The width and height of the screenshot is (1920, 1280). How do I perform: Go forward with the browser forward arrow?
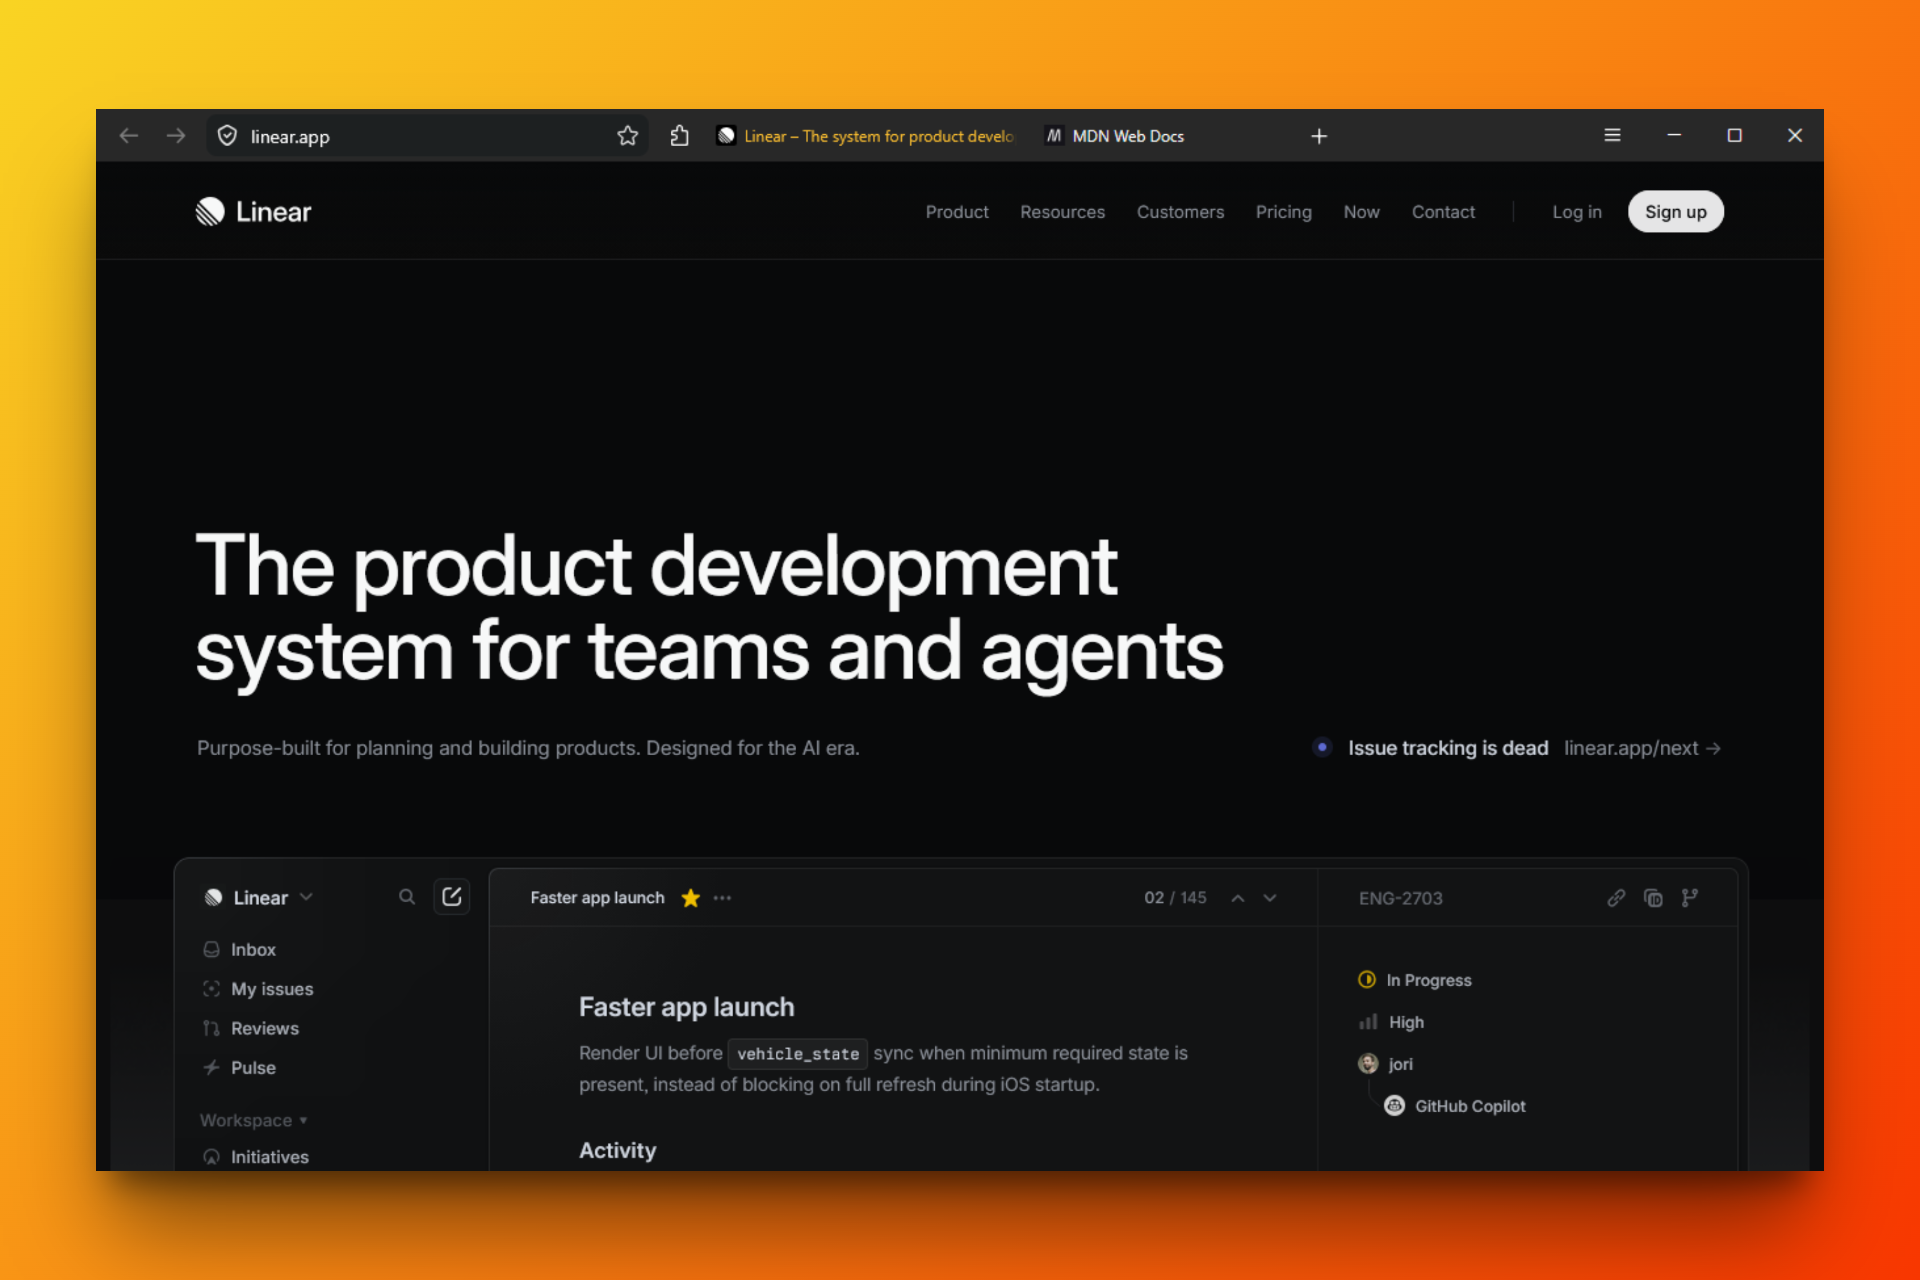coord(176,136)
